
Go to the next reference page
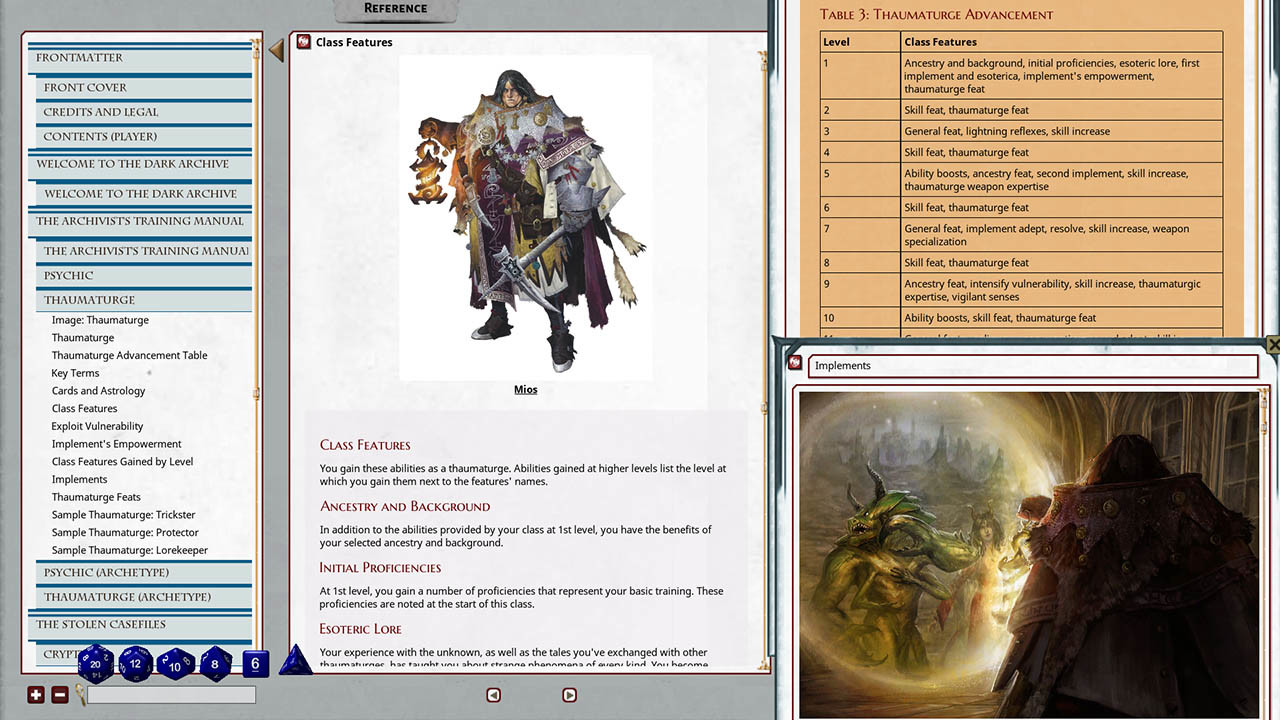click(x=569, y=694)
